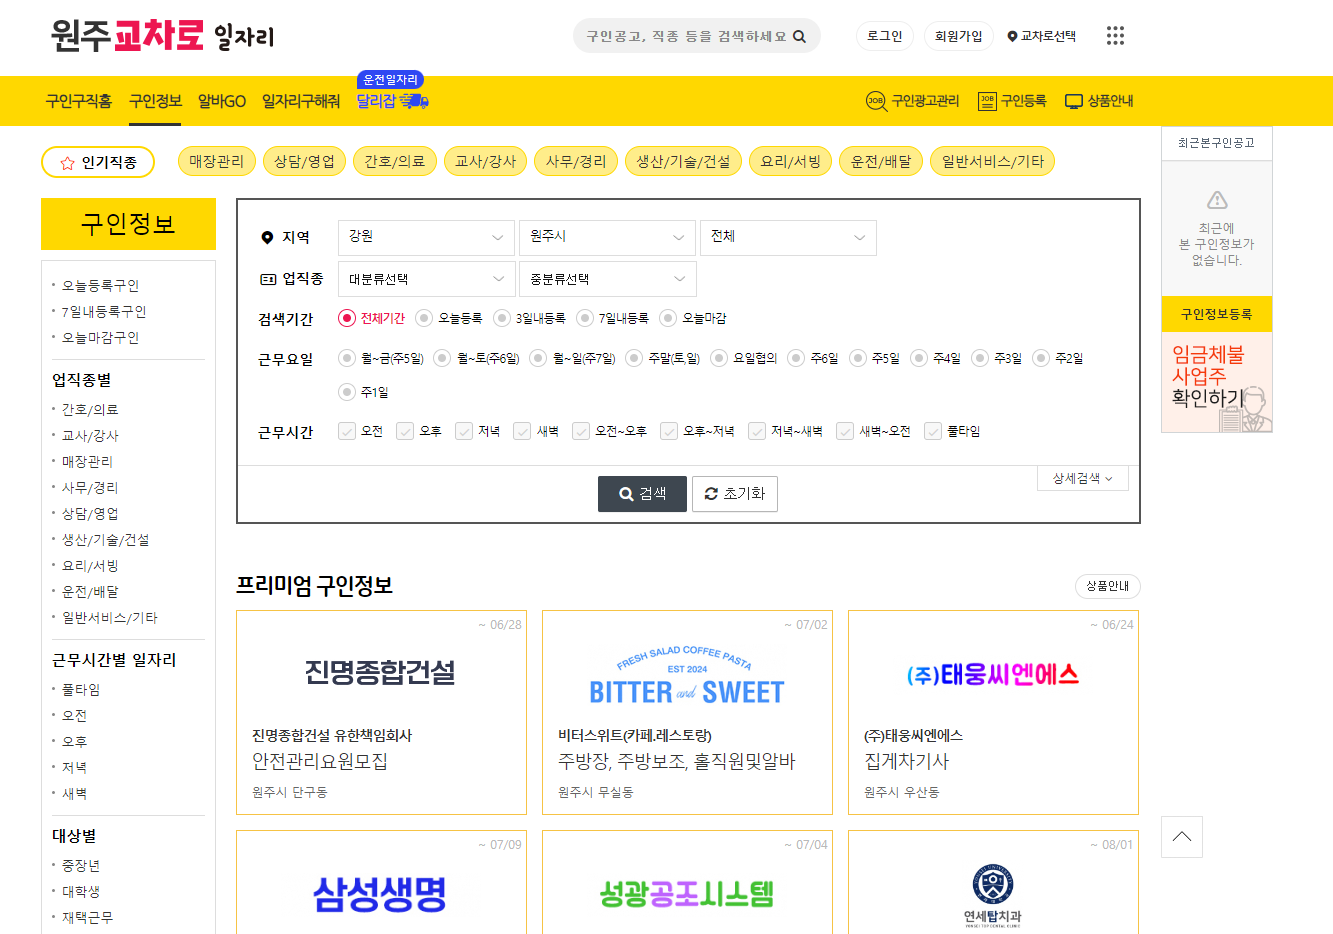The image size is (1333, 934).
Task: Click the search magnifier icon in header
Action: click(x=799, y=36)
